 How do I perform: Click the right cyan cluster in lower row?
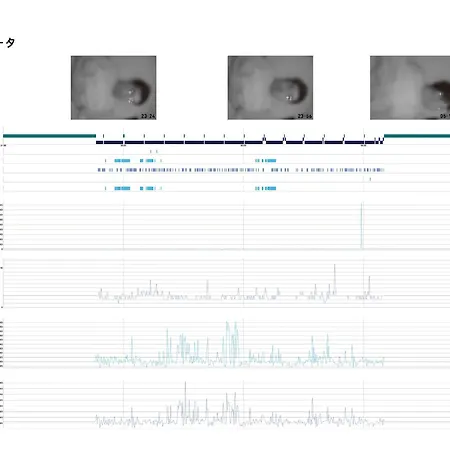(266, 188)
